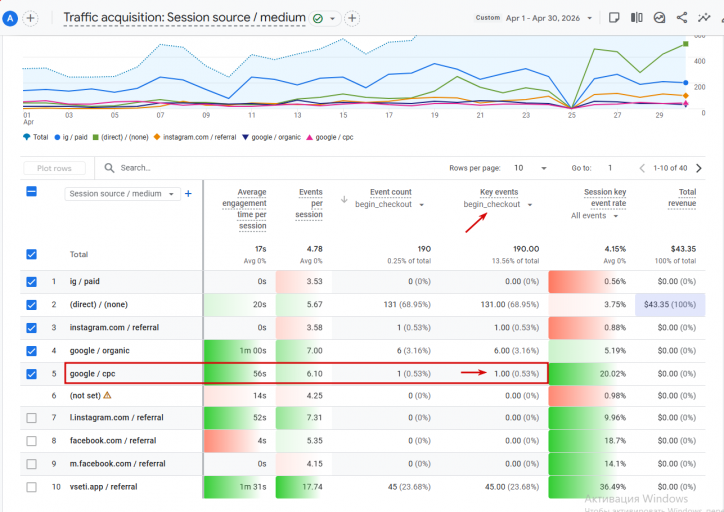Image resolution: width=724 pixels, height=512 pixels.
Task: Open the Insights sparkline icon
Action: (704, 18)
